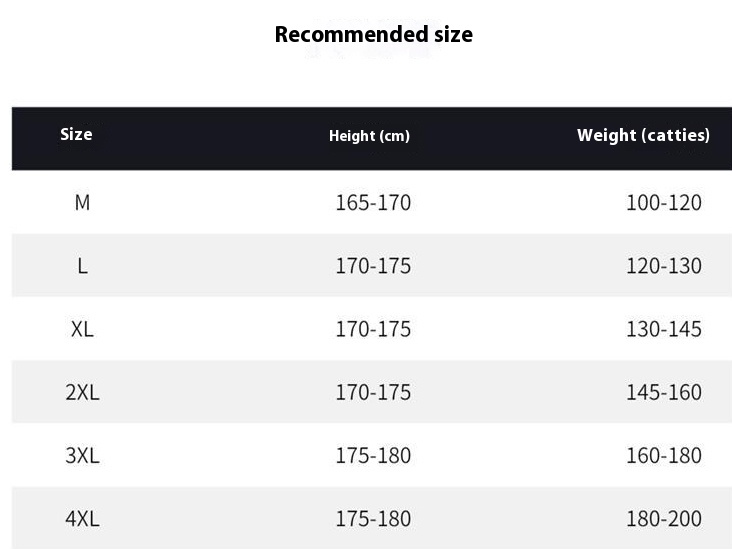Click the 130-145 weight value
This screenshot has width=732, height=549.
pyautogui.click(x=664, y=329)
